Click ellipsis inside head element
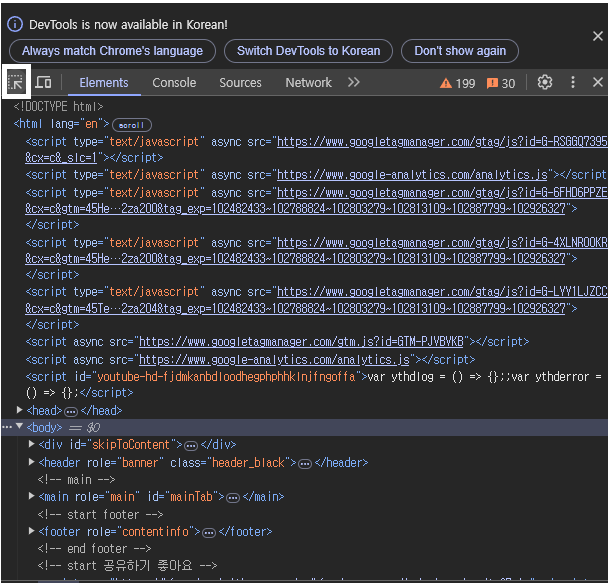The image size is (608, 583). tap(71, 412)
